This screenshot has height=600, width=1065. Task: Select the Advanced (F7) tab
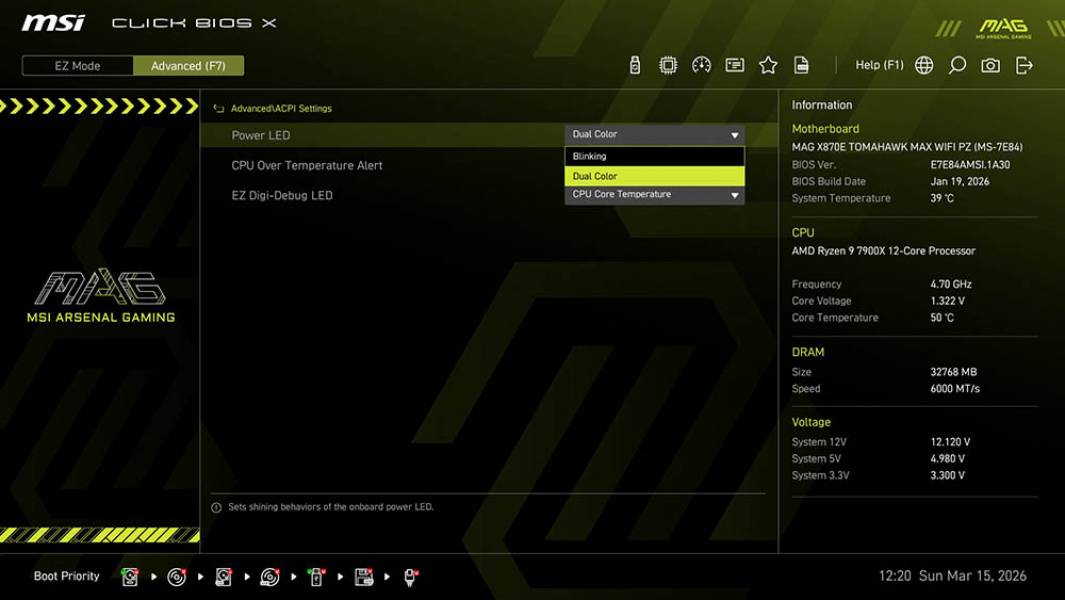[189, 65]
